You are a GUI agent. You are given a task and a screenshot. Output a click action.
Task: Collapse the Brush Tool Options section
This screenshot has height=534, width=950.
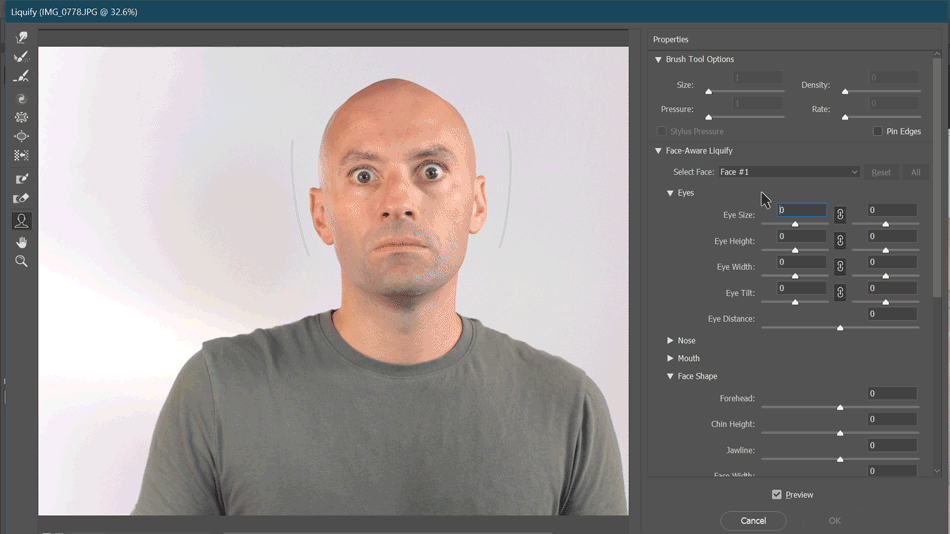pyautogui.click(x=658, y=59)
